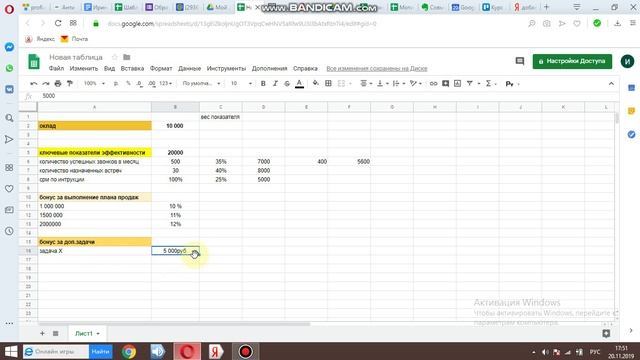Collapse the menus with the arrow
This screenshot has width=640, height=360.
(611, 84)
